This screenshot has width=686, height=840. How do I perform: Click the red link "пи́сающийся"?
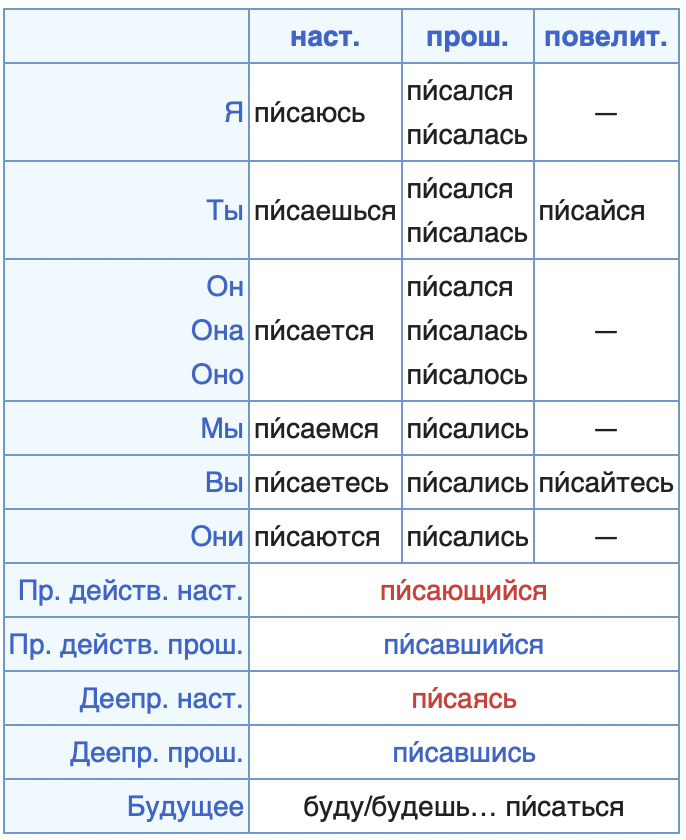click(x=463, y=591)
